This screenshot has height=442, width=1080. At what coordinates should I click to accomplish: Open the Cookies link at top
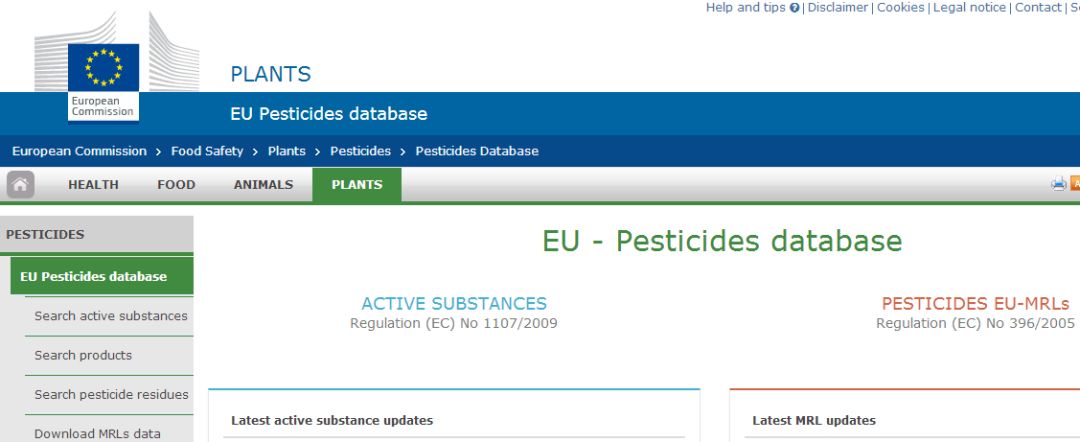pos(900,8)
